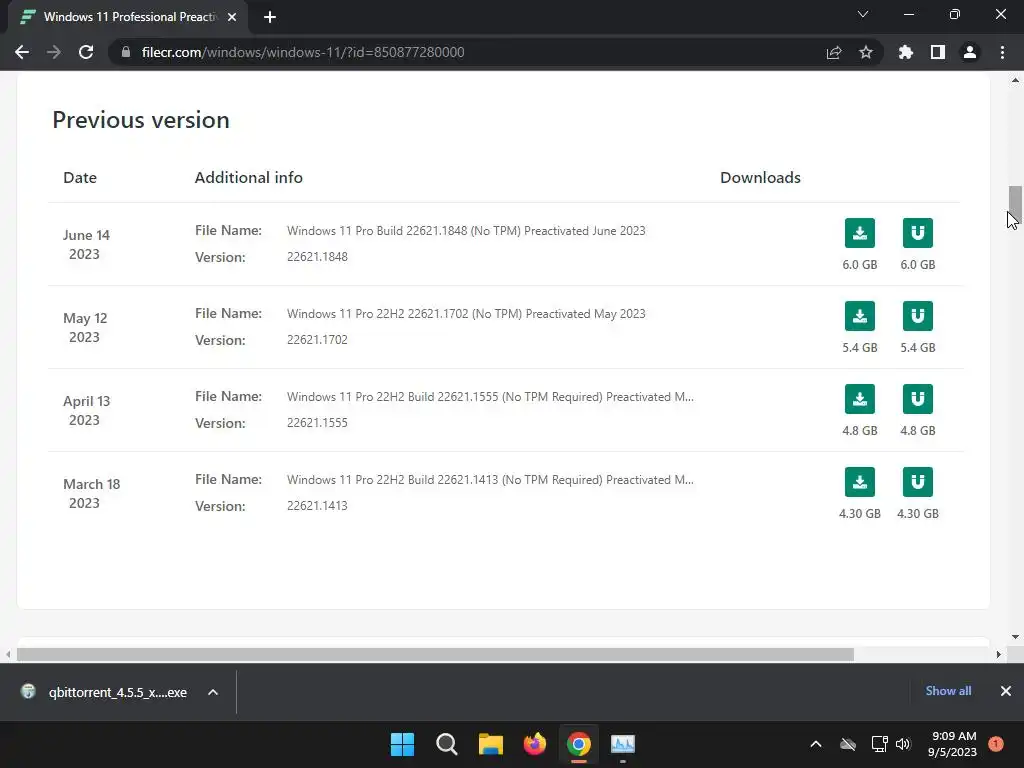This screenshot has height=768, width=1024.
Task: Click torrent magnet icon for April 13 build
Action: point(918,399)
